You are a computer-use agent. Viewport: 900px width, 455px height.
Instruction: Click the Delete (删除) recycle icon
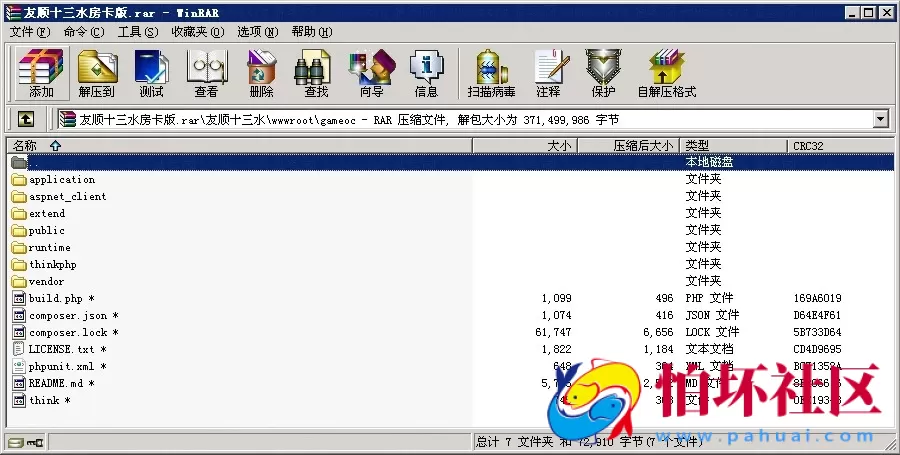tap(262, 73)
